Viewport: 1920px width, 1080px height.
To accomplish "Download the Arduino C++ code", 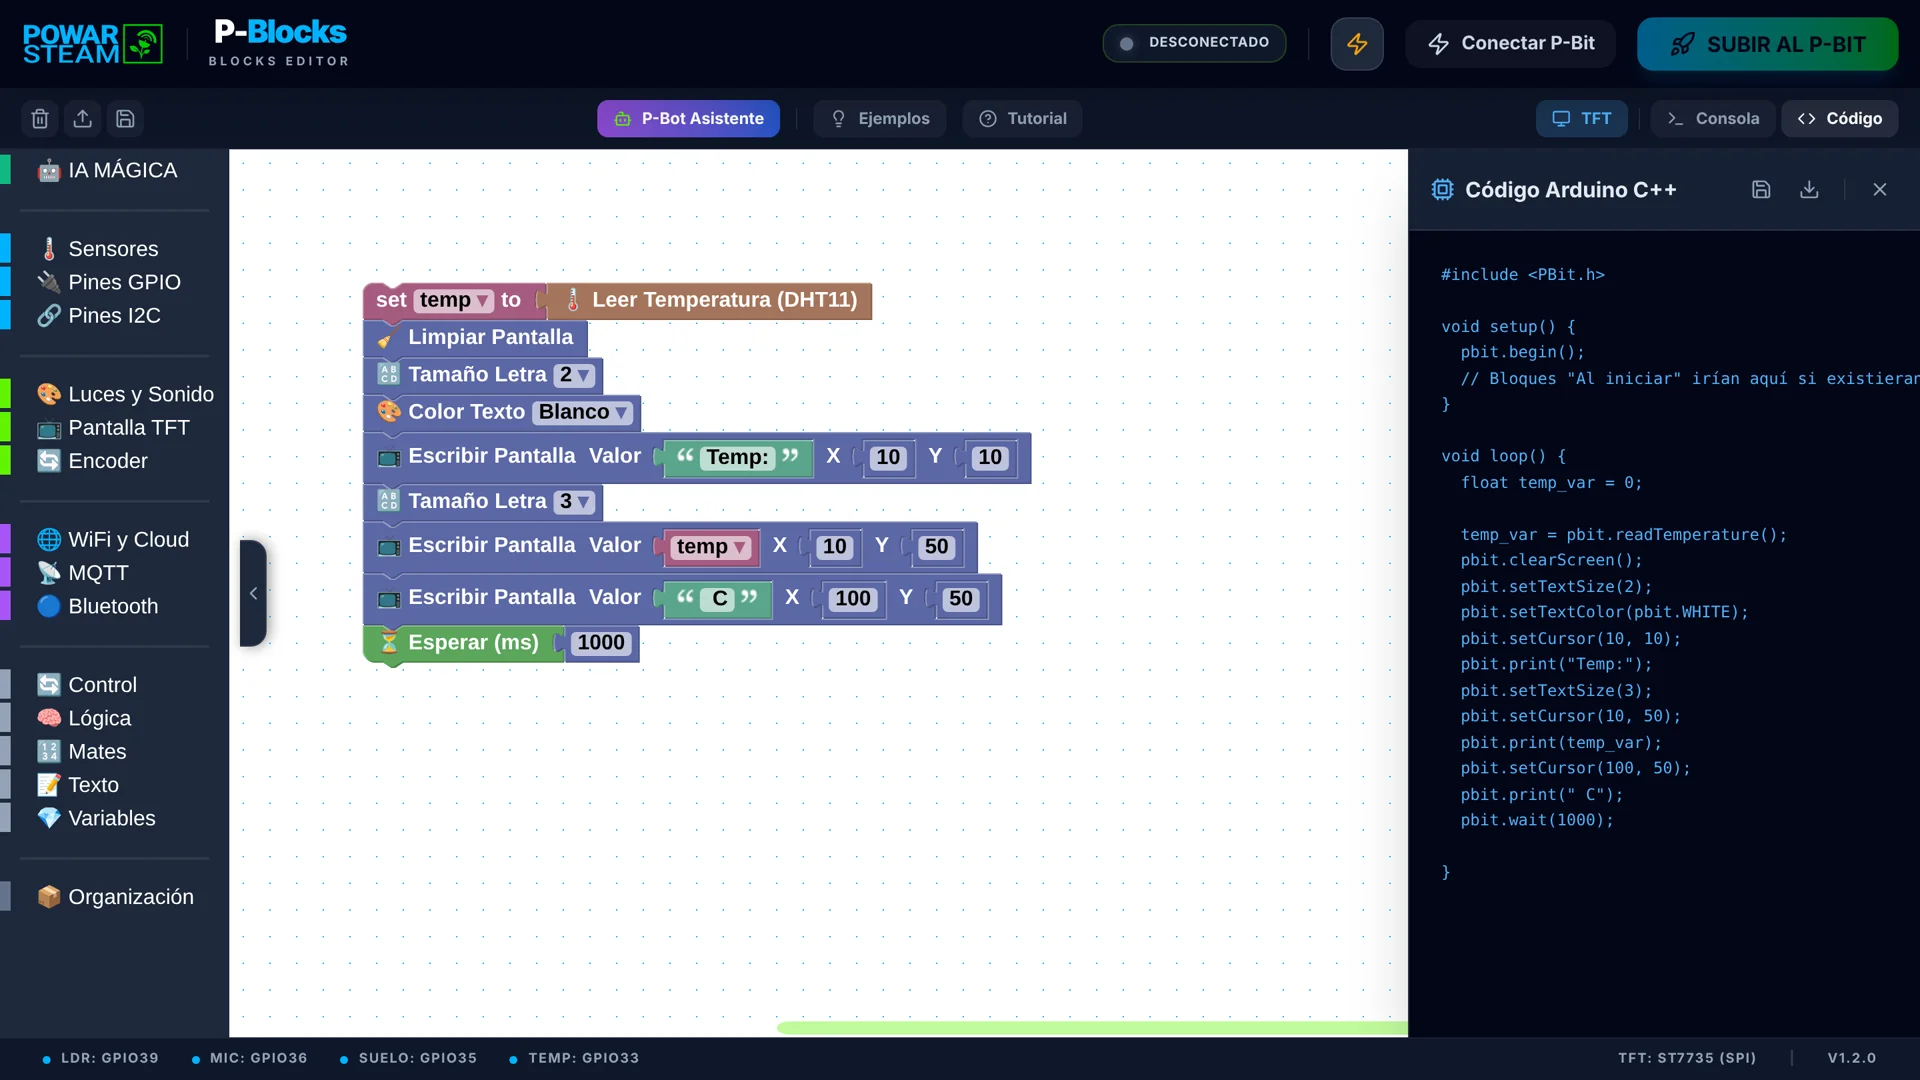I will pos(1809,190).
